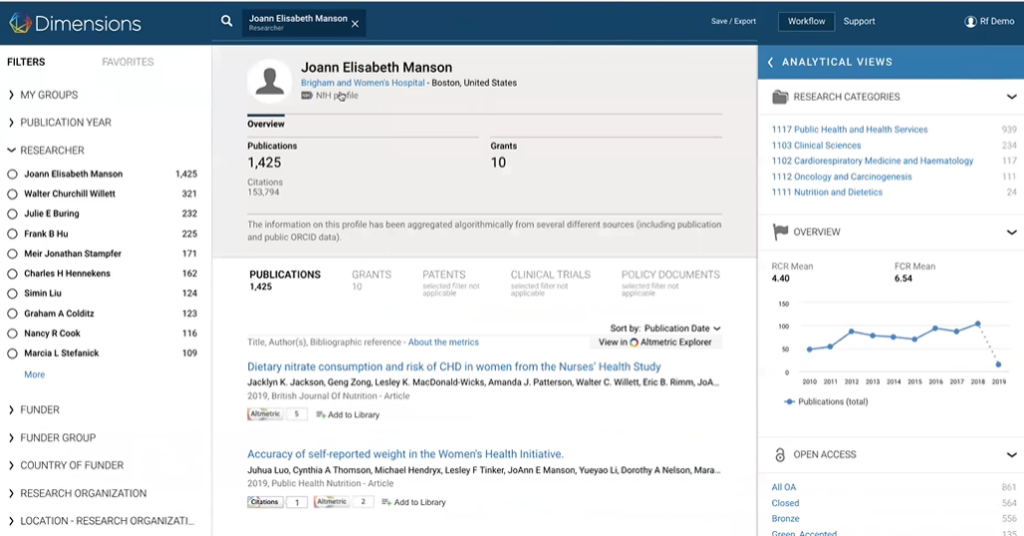Collapse the Overview analytics panel chevron
Viewport: 1024px width, 536px height.
point(1011,232)
